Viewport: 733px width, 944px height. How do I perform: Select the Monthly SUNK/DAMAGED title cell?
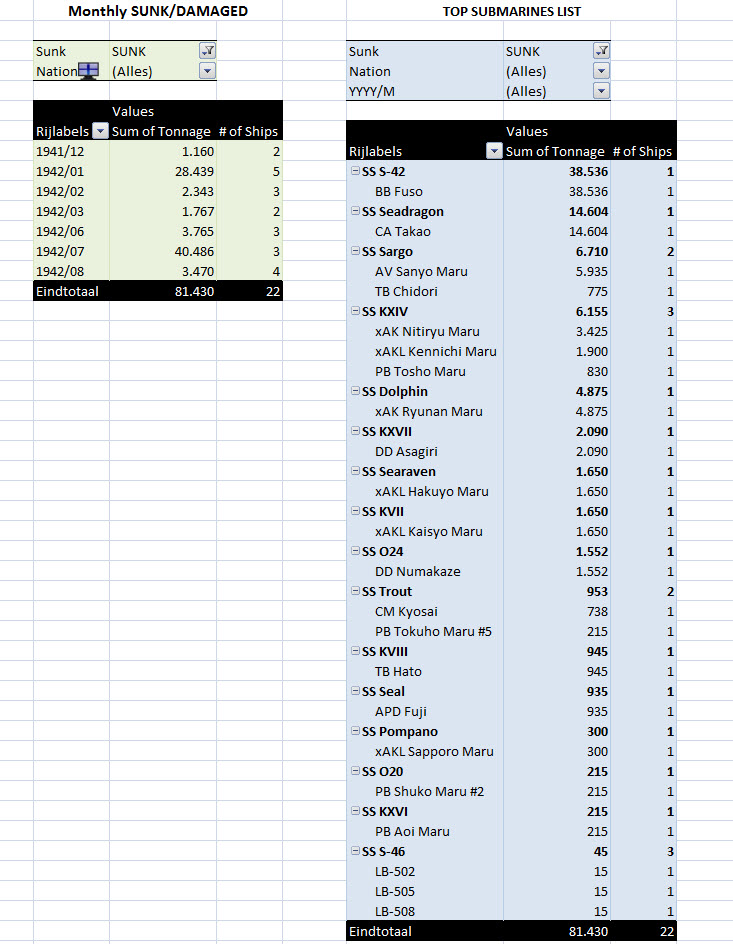coord(158,11)
